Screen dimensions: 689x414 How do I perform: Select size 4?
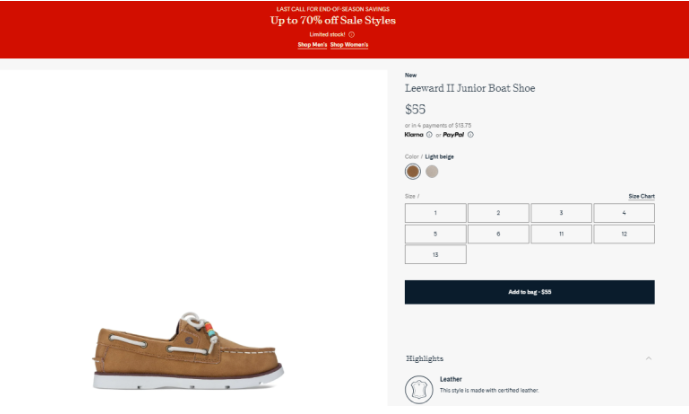[624, 213]
